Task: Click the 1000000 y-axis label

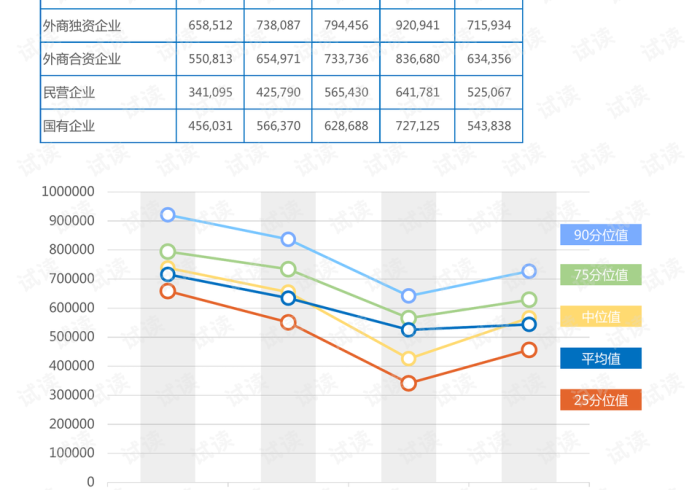Action: click(68, 192)
